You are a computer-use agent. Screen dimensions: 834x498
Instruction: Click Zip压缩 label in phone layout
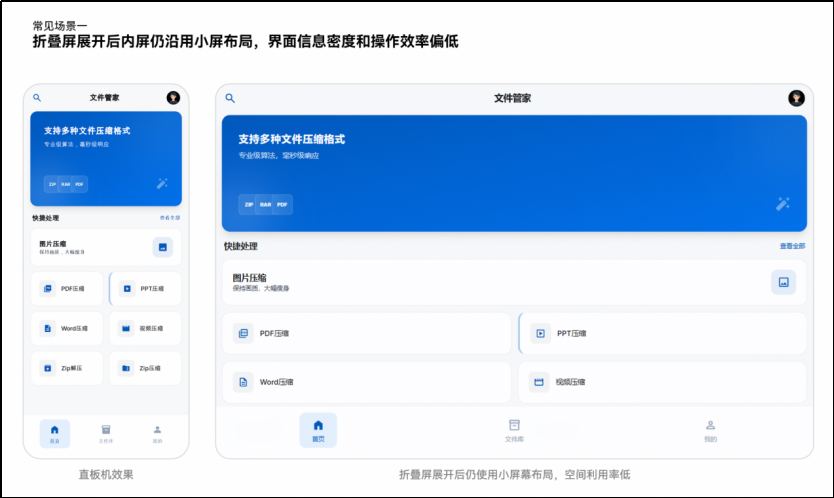[x=150, y=368]
